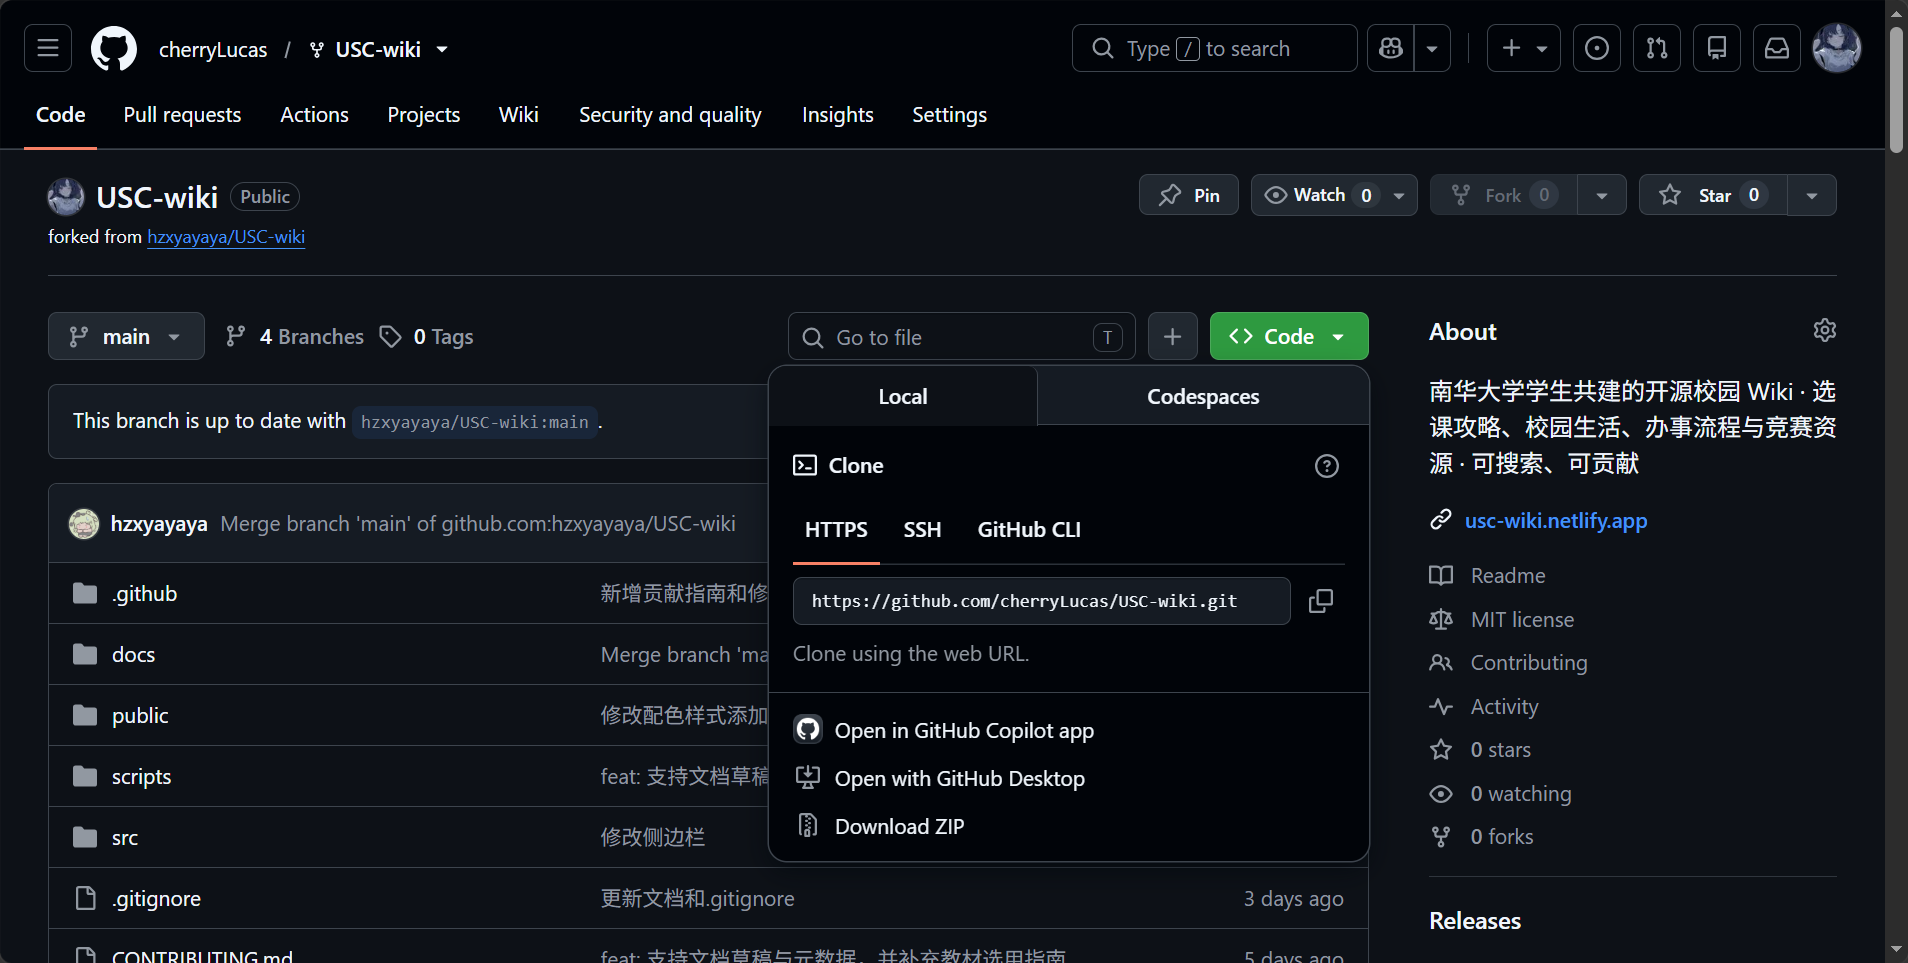The width and height of the screenshot is (1908, 963).
Task: Go to GitHub homepage via Octocat logo
Action: coord(114,48)
